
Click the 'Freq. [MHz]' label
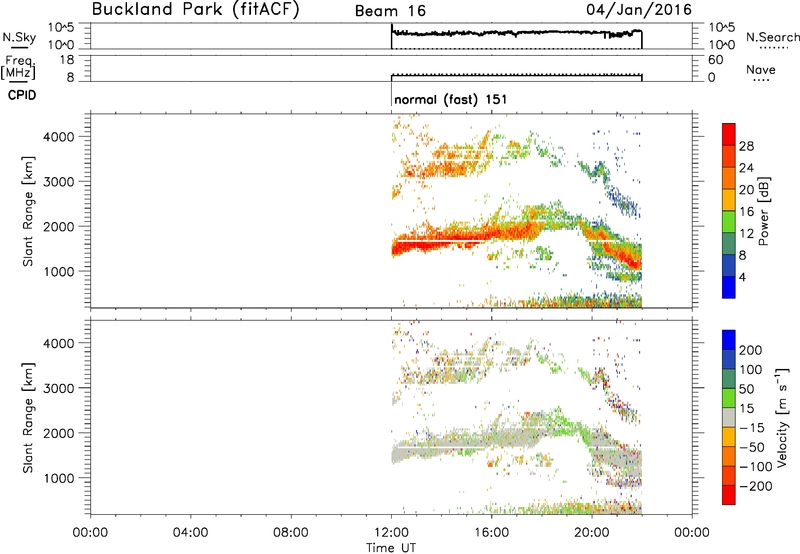(x=18, y=67)
